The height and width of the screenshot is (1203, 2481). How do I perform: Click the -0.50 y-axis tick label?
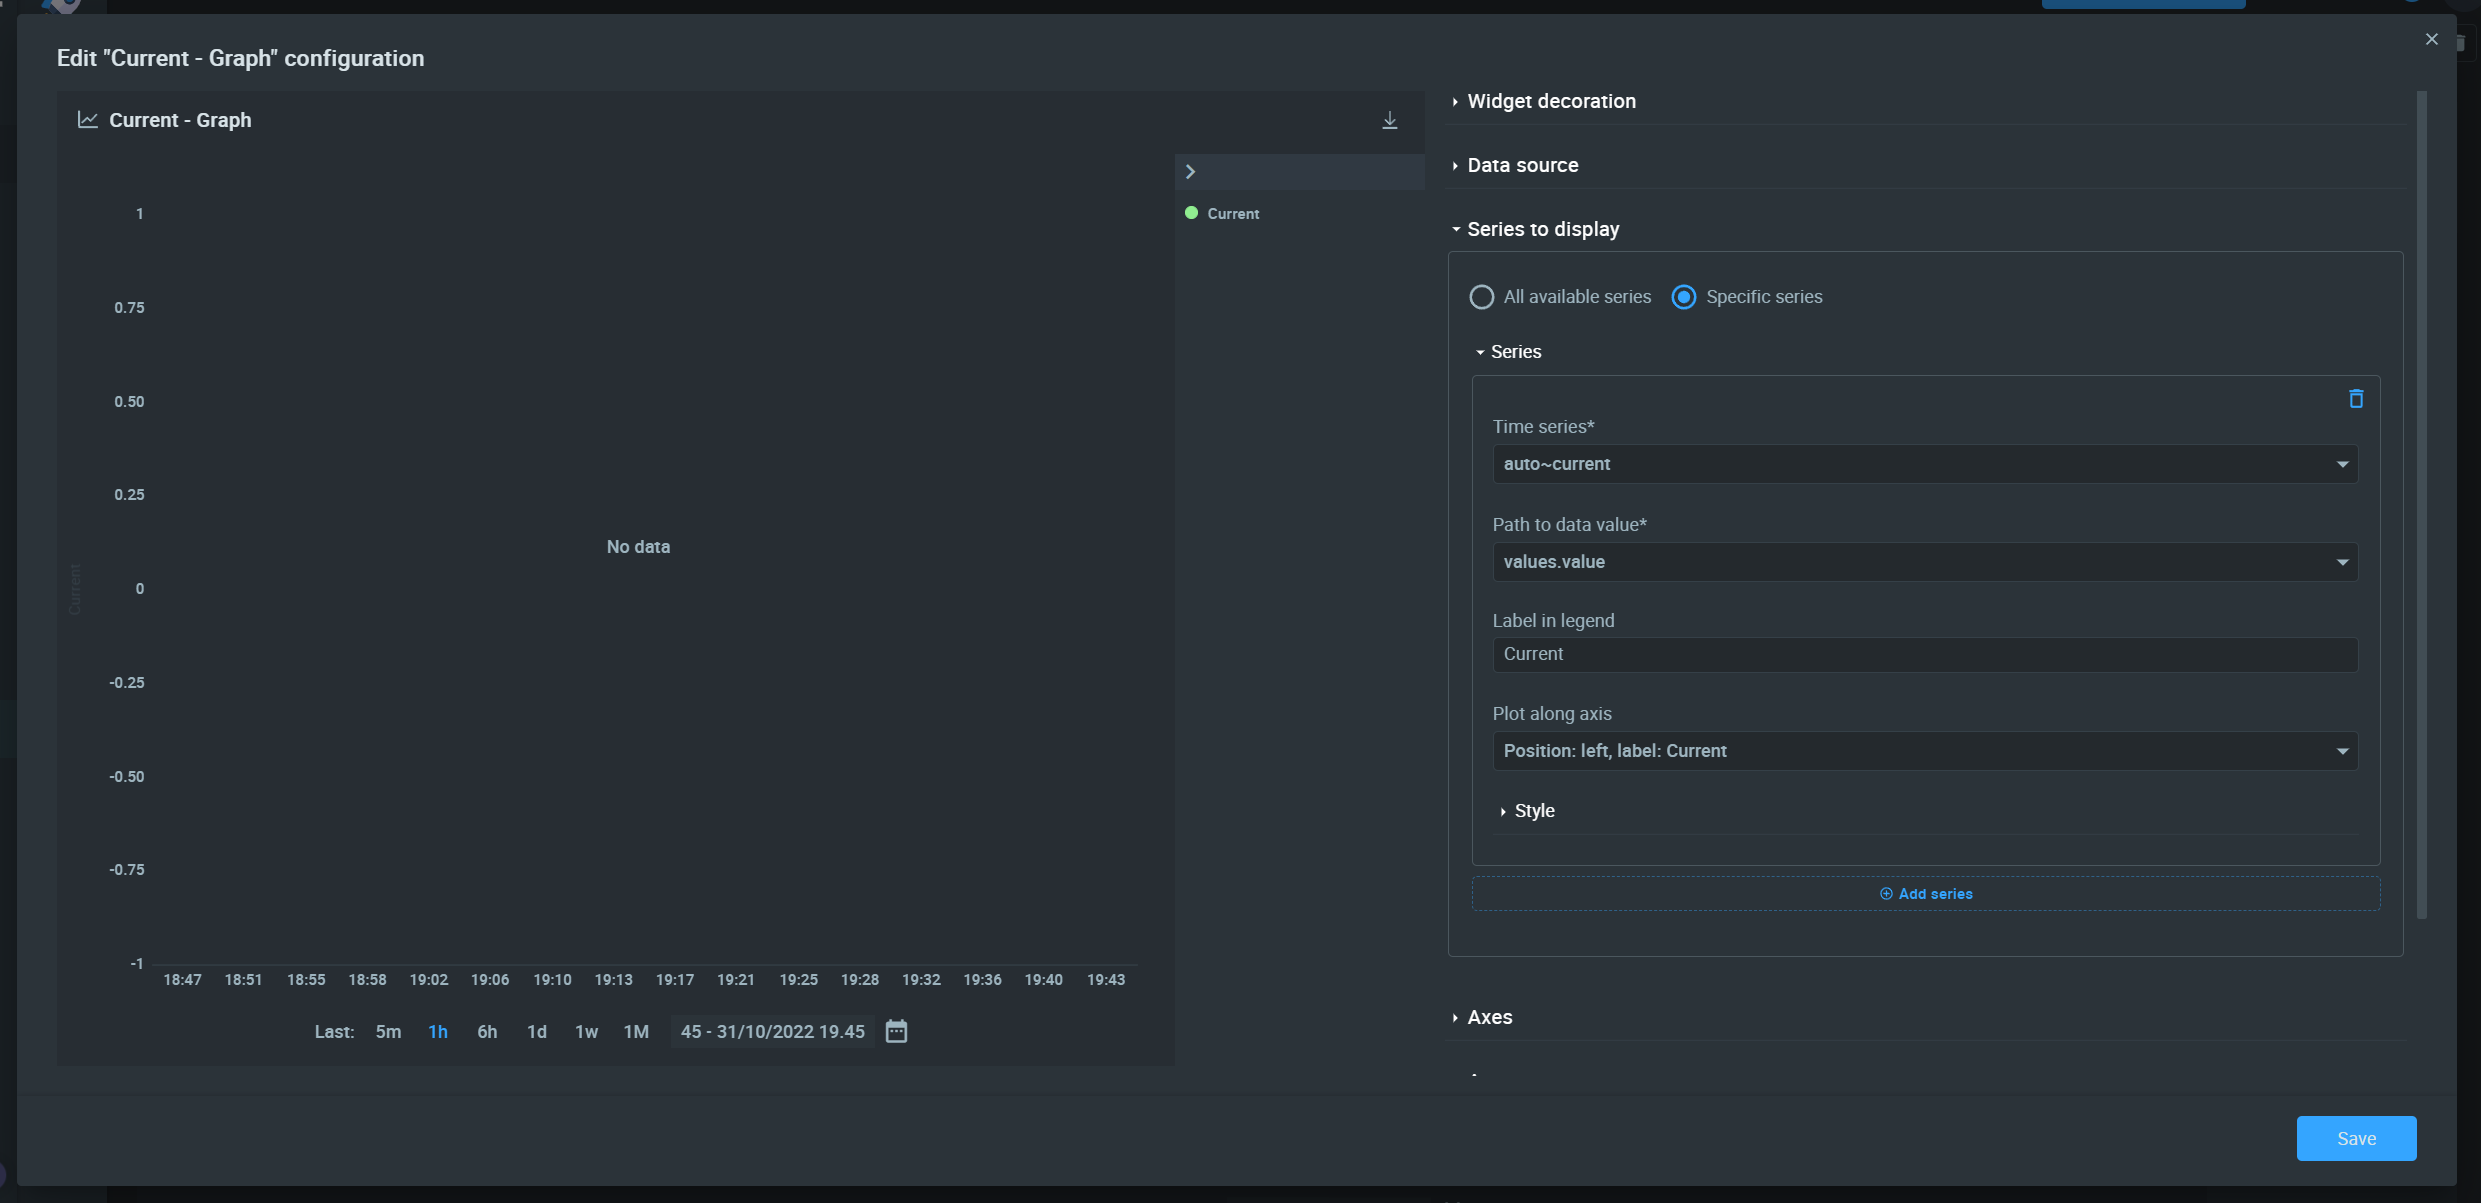pyautogui.click(x=127, y=777)
